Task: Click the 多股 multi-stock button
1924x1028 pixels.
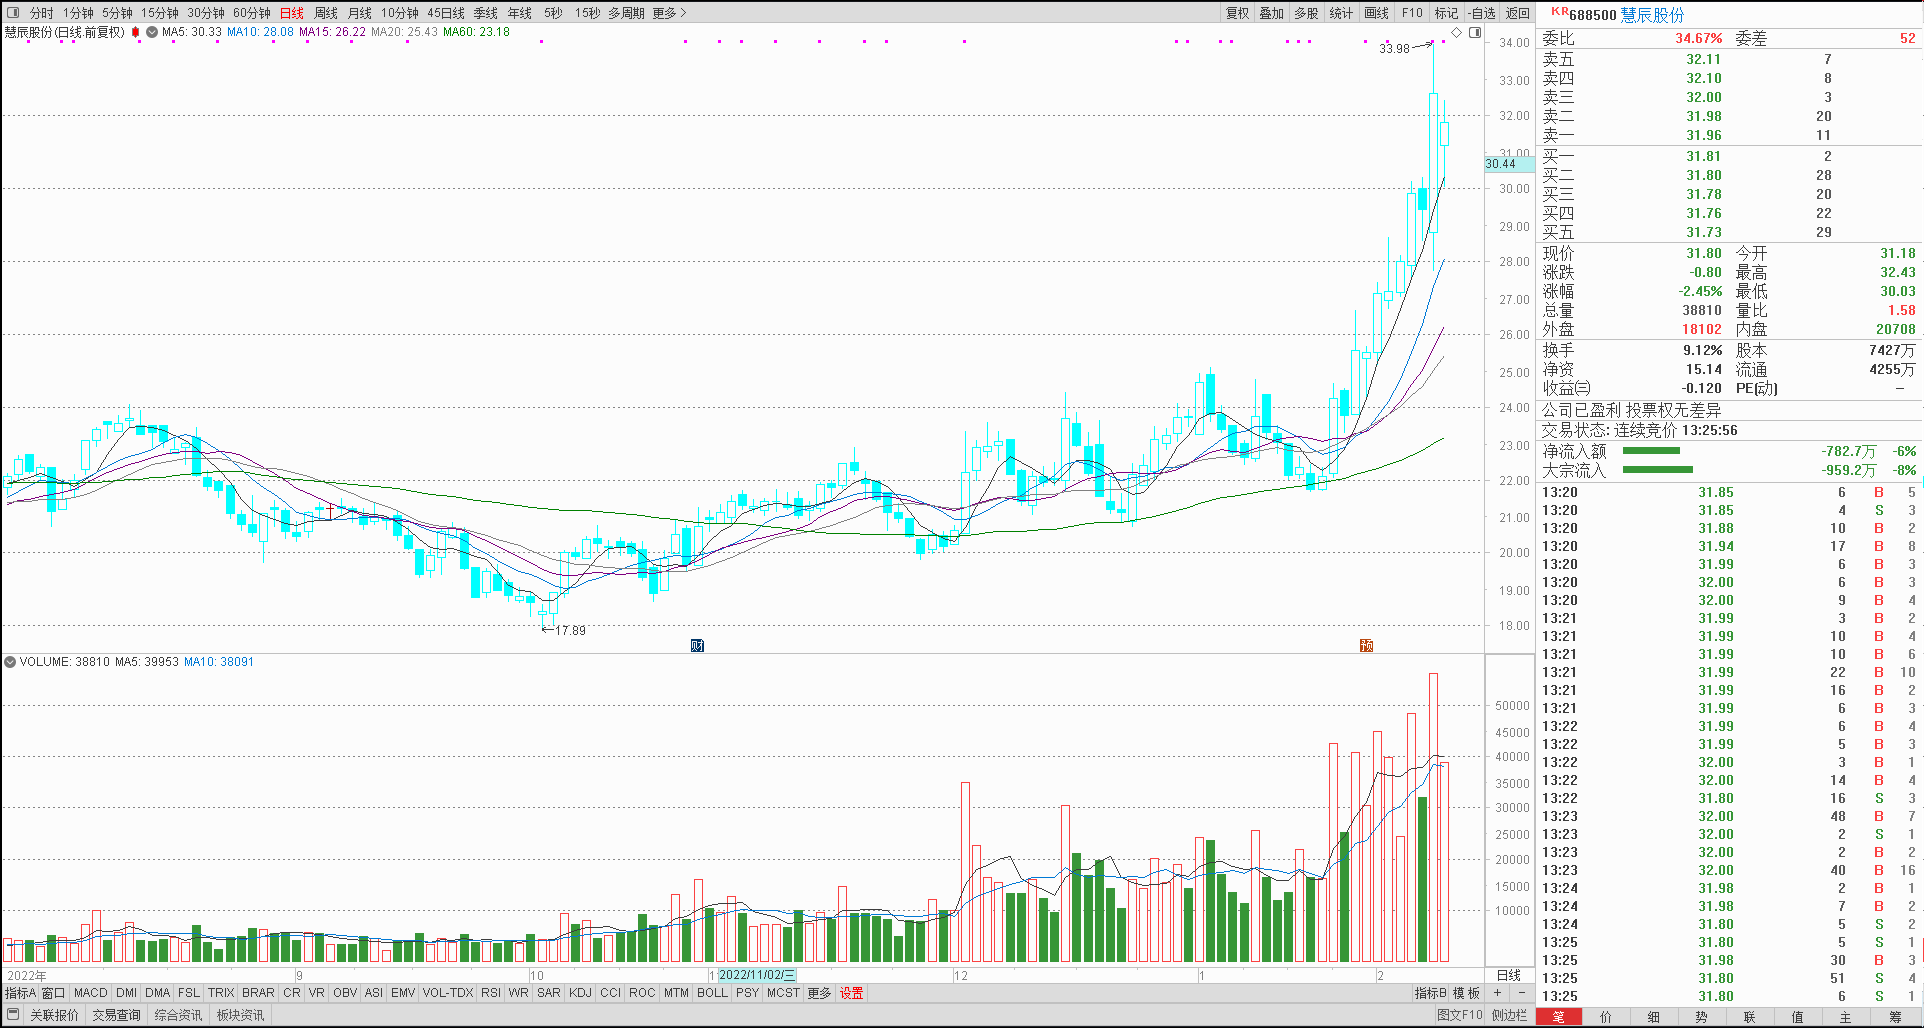Action: 1306,13
